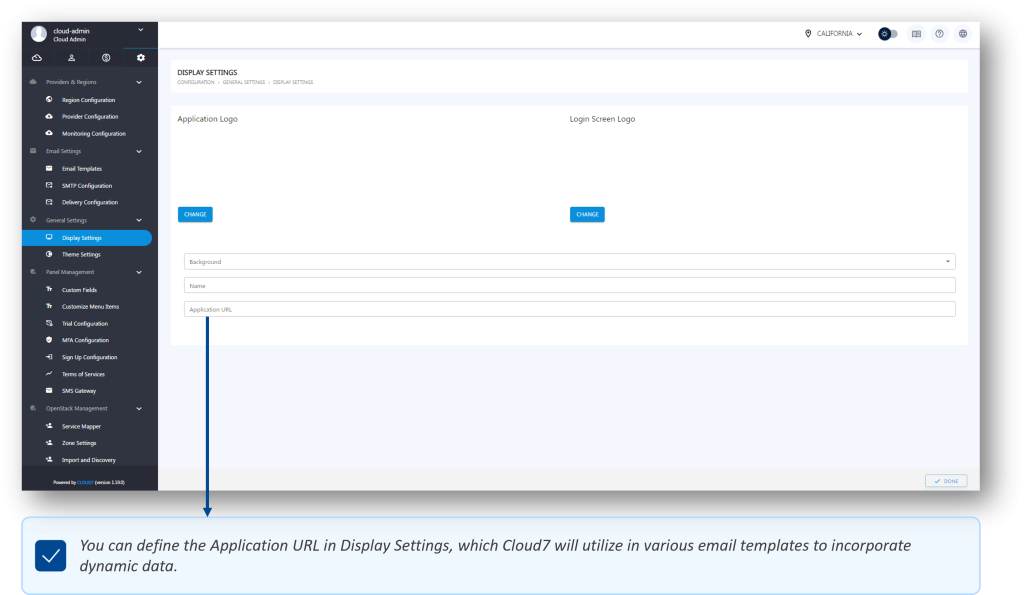Click CHANGE under Application Logo

pyautogui.click(x=194, y=214)
